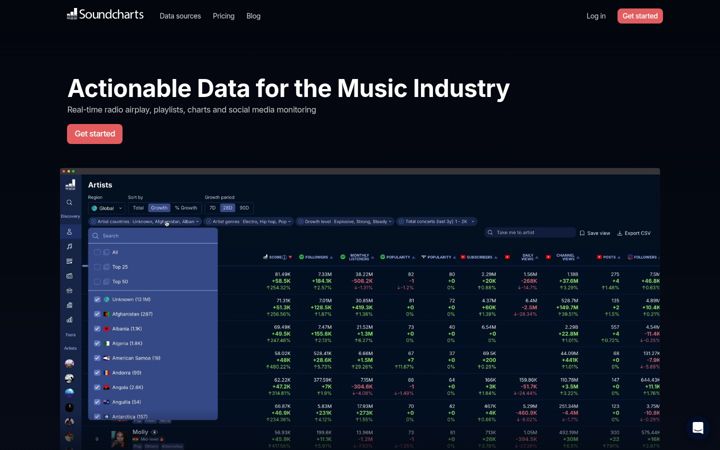720x450 pixels.
Task: Check the Top 25 checkbox
Action: [x=97, y=267]
